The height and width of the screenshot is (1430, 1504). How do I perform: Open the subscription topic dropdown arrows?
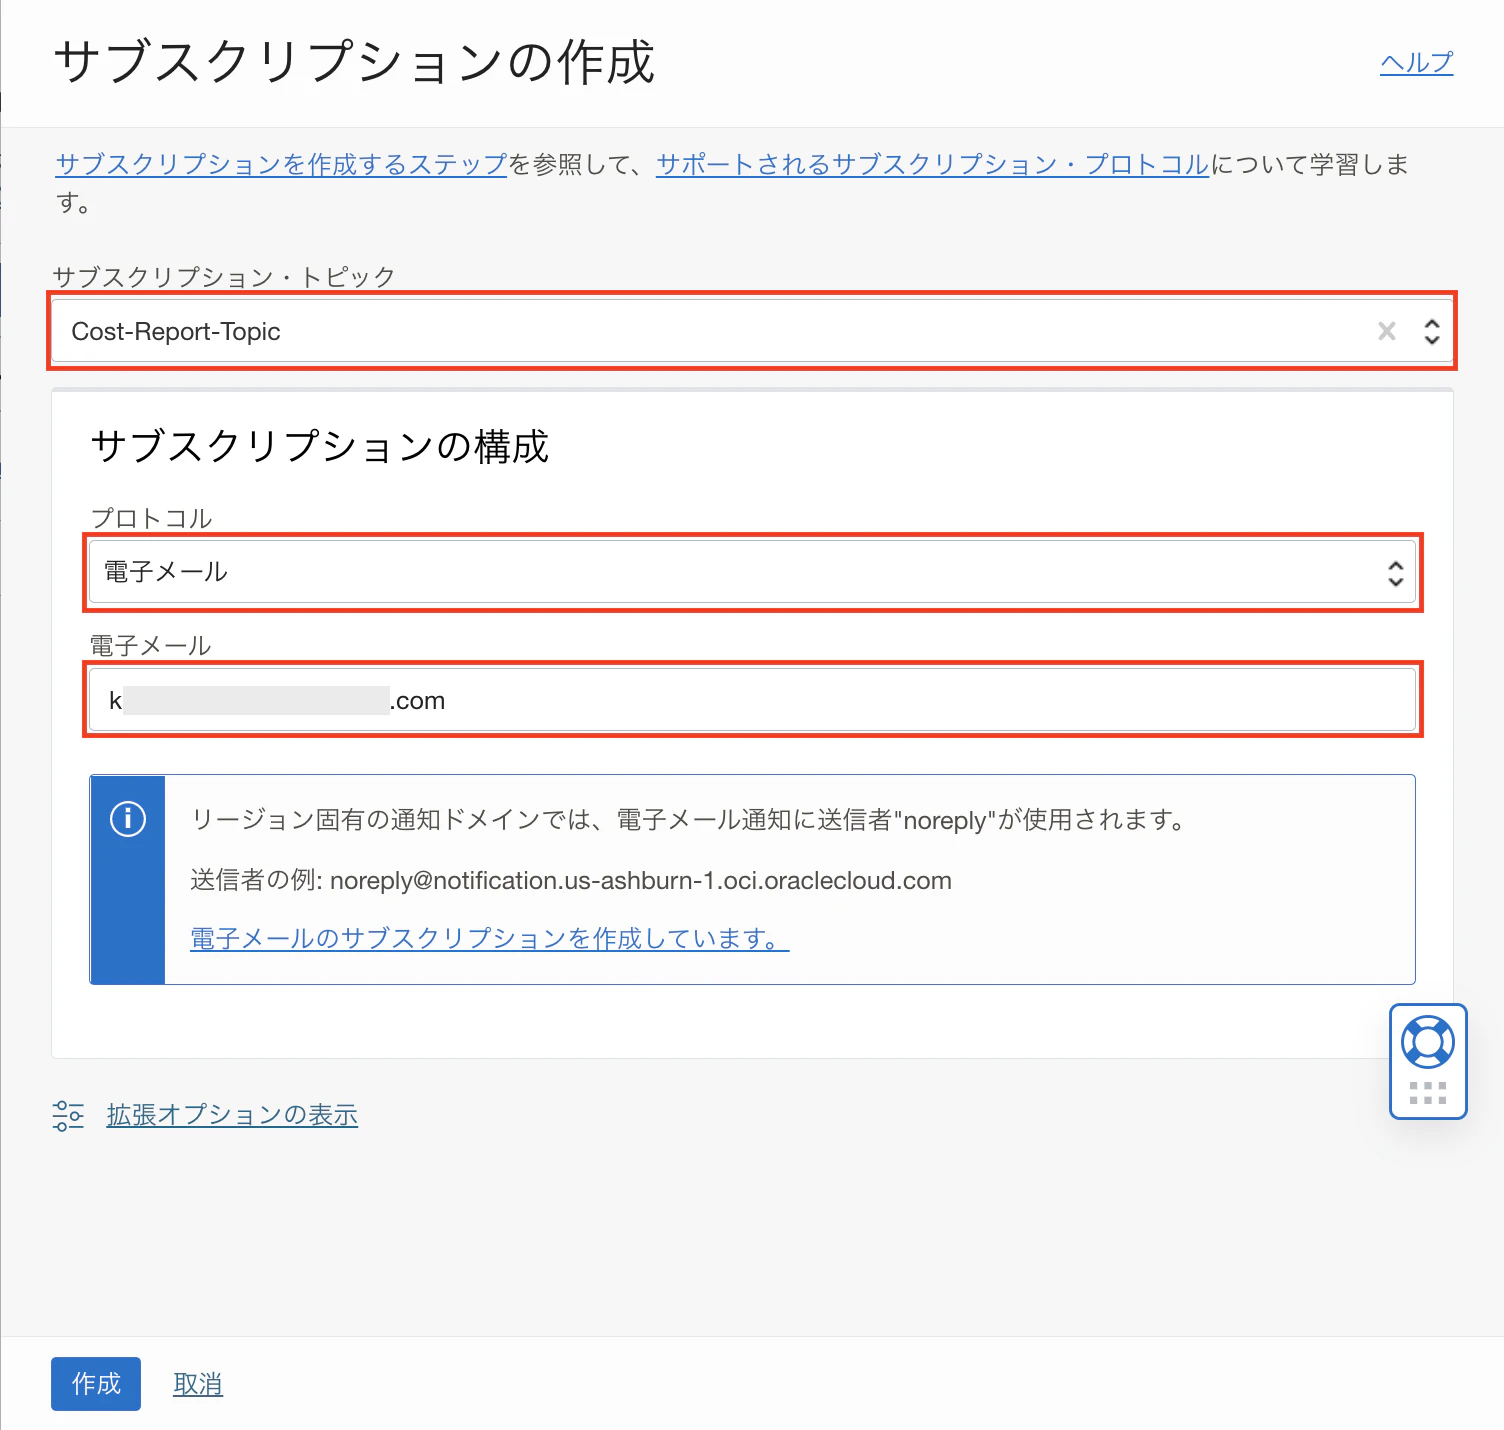click(1432, 331)
